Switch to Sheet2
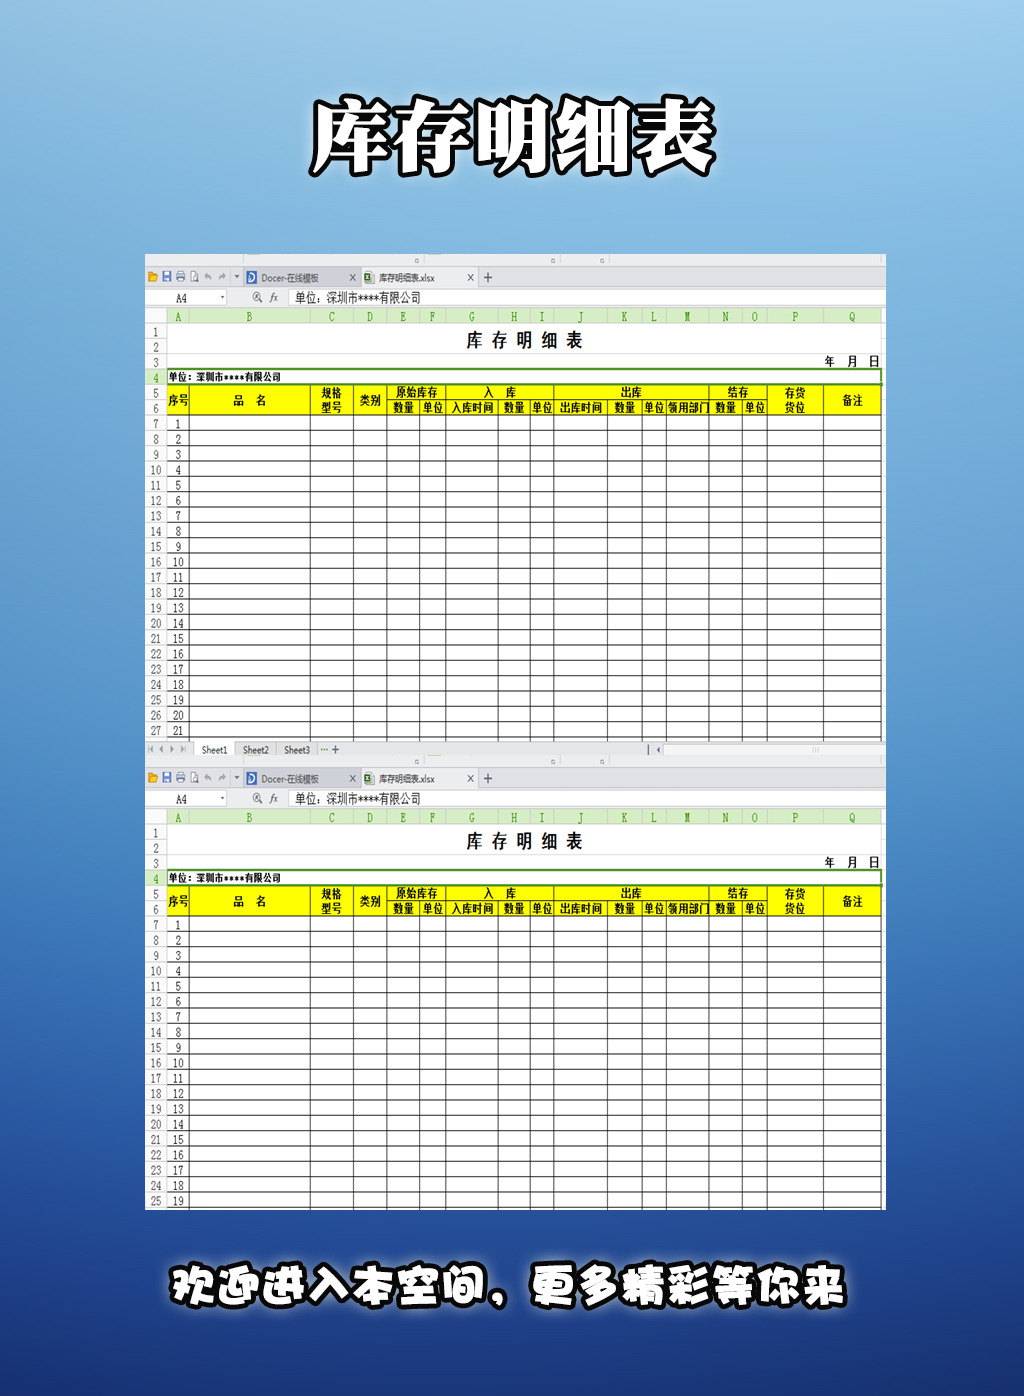1024x1396 pixels. point(255,749)
